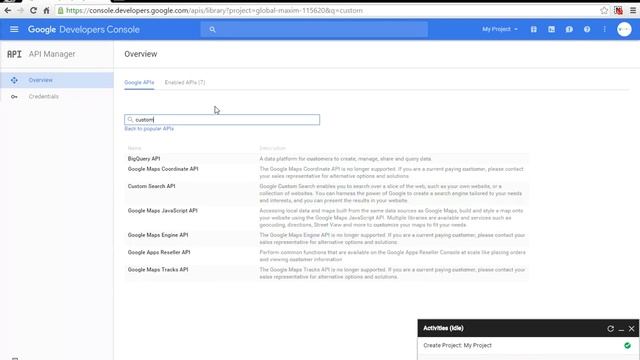This screenshot has height=360, width=640.
Task: Click the top blue search bar
Action: pos(314,29)
